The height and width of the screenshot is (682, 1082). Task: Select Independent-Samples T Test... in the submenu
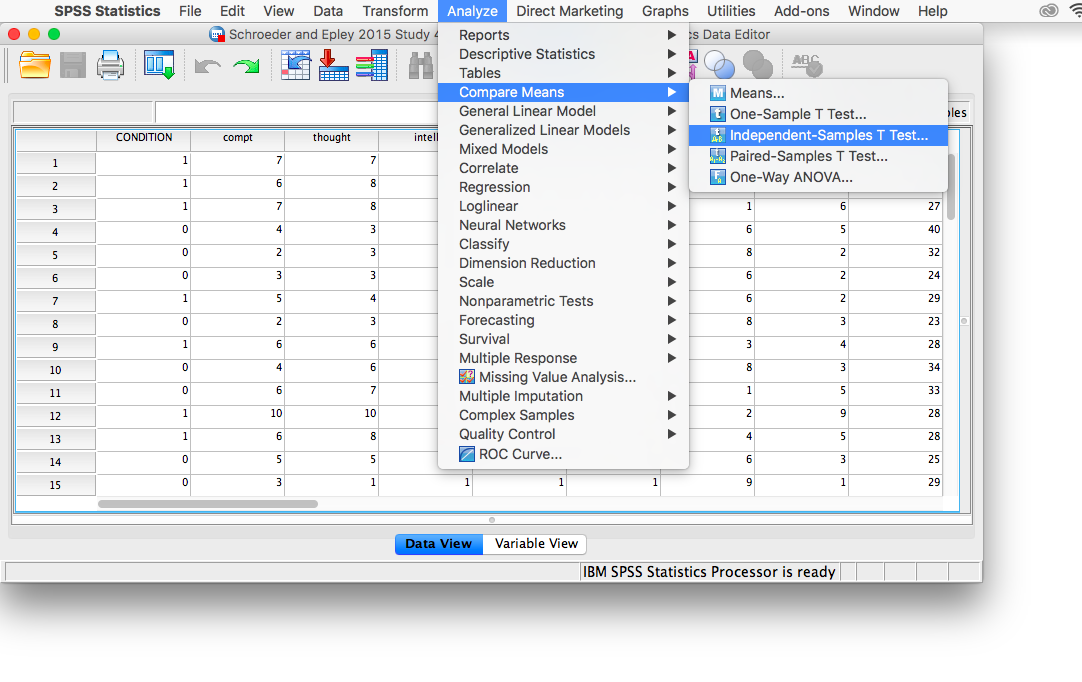pos(818,135)
